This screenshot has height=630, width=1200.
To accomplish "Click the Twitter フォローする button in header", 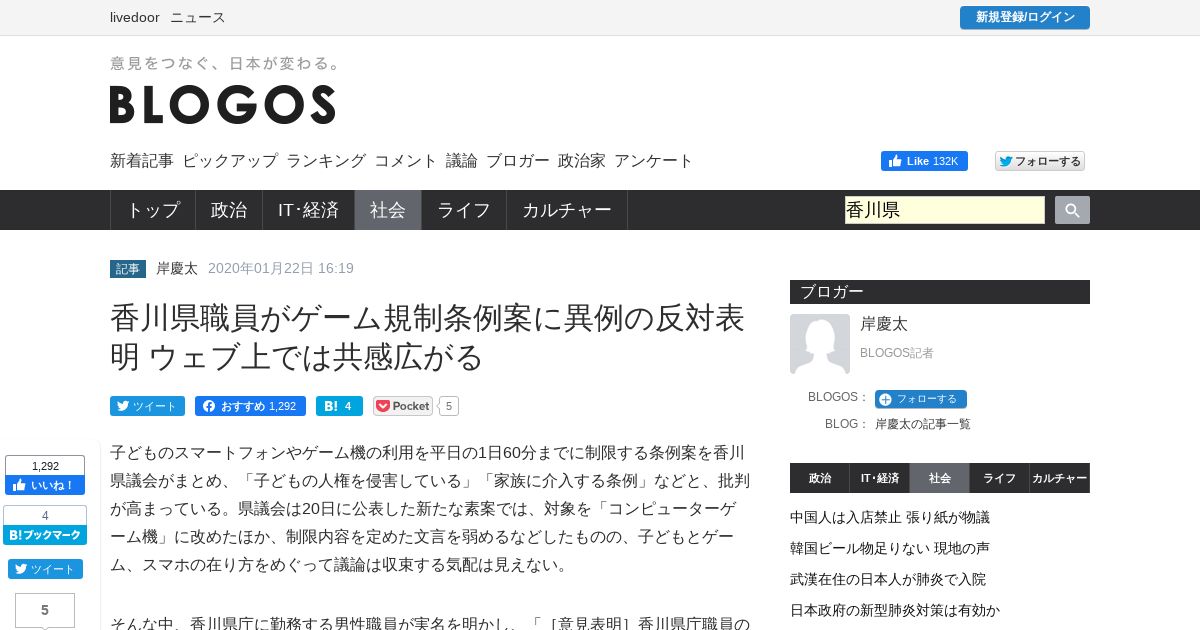I will (x=1040, y=161).
